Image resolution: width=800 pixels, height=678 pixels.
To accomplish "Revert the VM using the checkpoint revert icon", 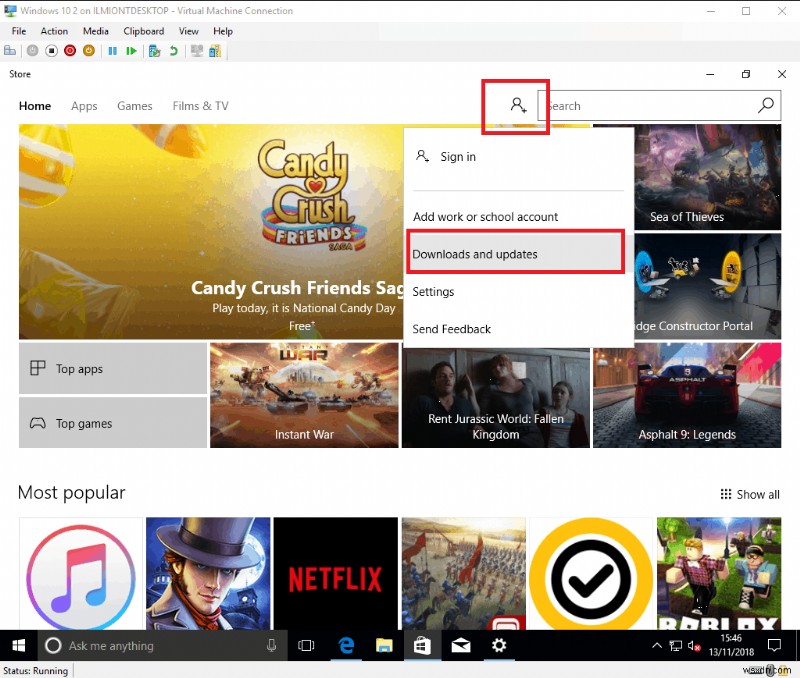I will 175,51.
